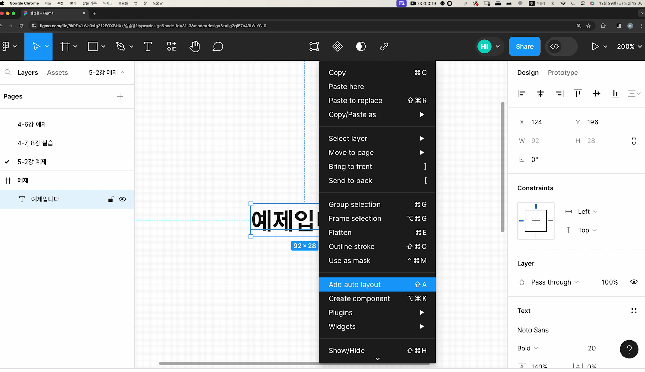
Task: Toggle lock on selected text layer
Action: pos(111,199)
